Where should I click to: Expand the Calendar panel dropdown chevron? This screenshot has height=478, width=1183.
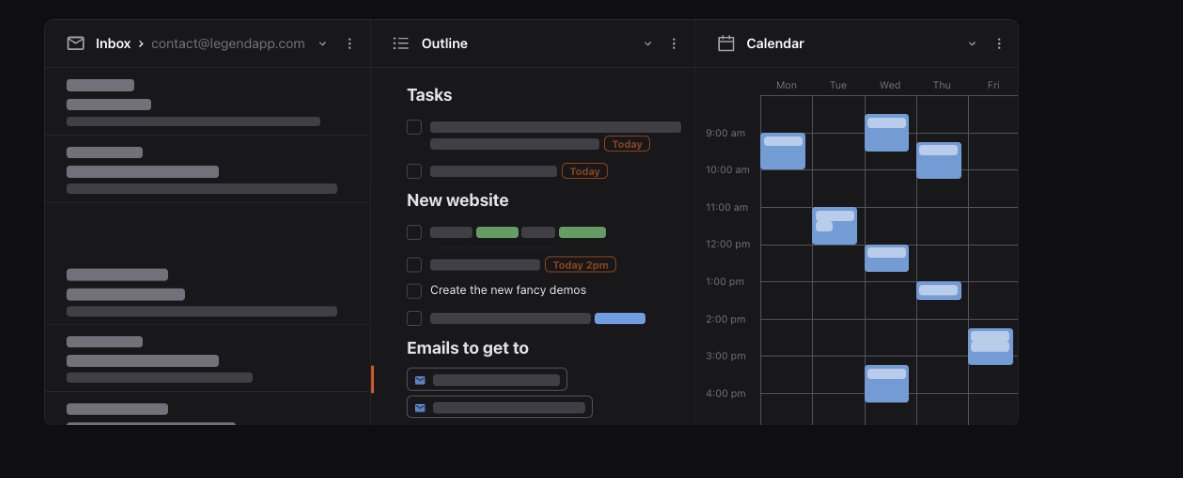[x=972, y=44]
